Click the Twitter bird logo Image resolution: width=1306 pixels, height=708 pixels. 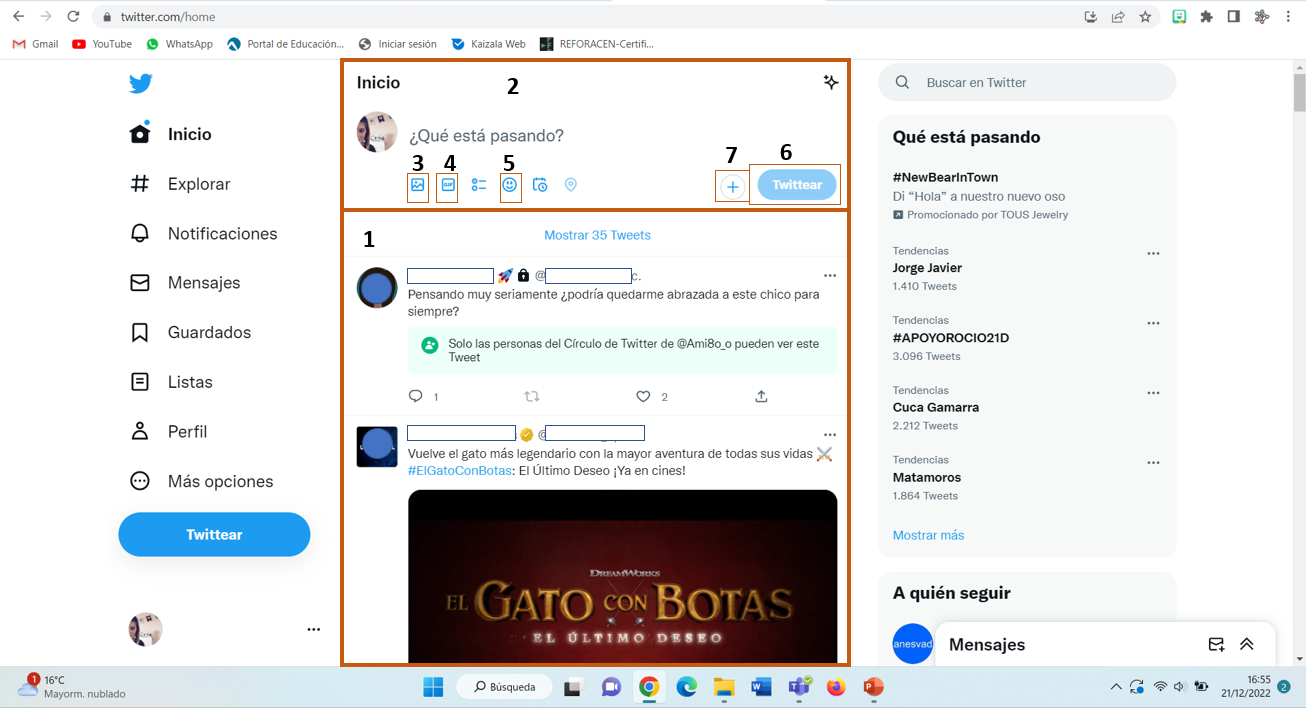tap(140, 83)
